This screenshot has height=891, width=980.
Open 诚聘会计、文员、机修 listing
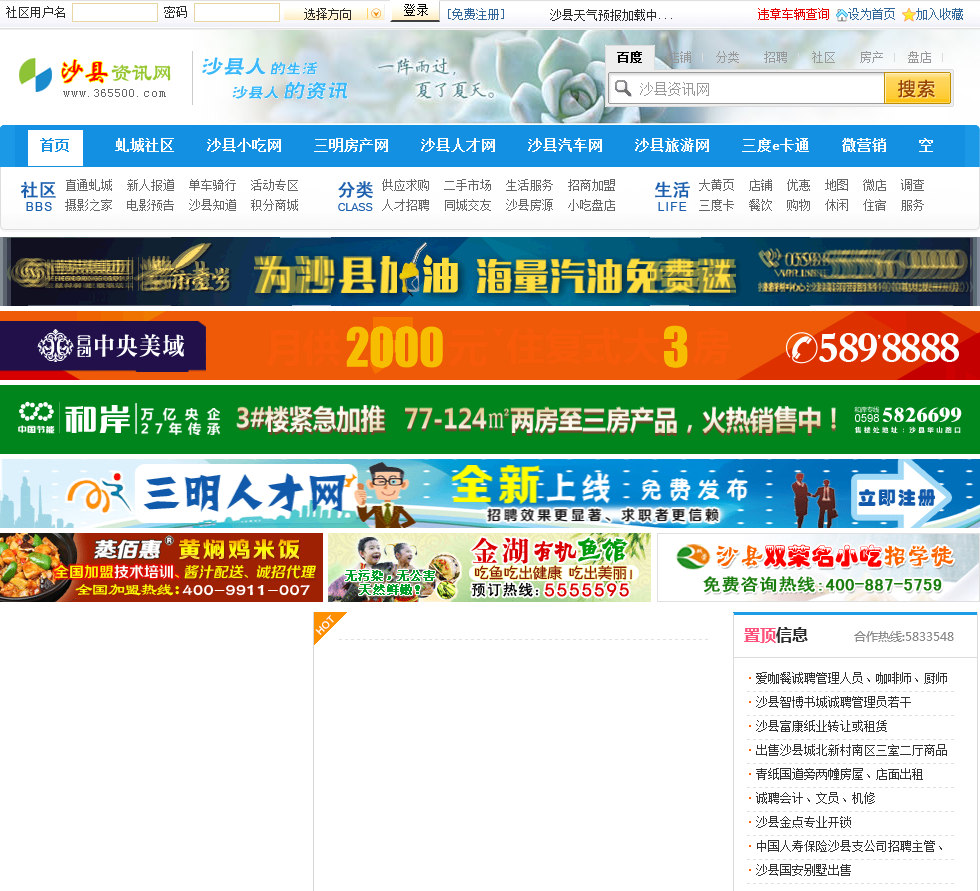[815, 799]
